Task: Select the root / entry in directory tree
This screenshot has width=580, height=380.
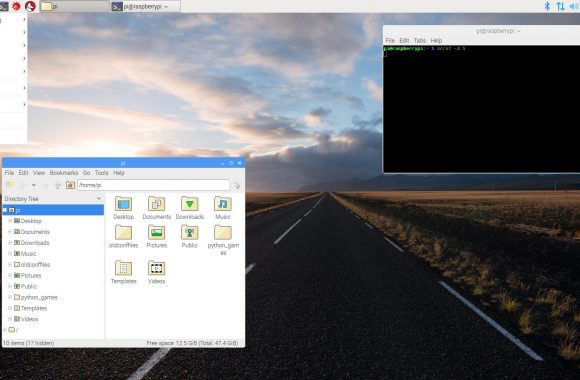Action: pos(13,330)
